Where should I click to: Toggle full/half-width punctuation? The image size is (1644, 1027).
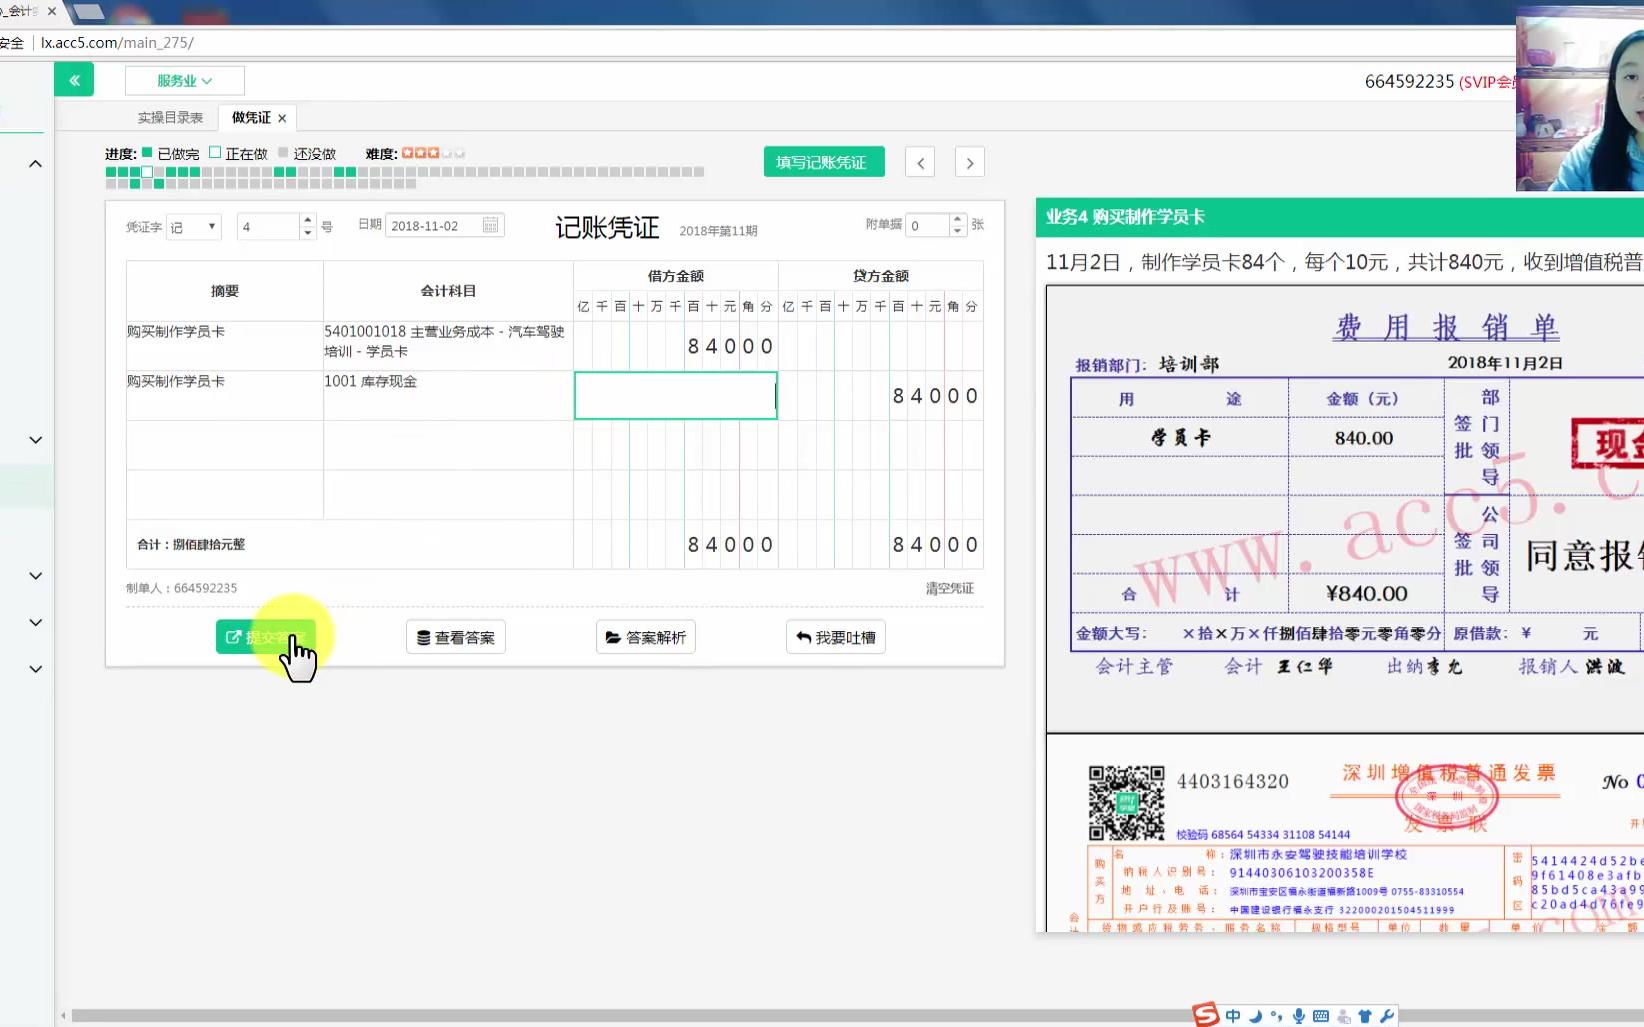coord(1277,1015)
